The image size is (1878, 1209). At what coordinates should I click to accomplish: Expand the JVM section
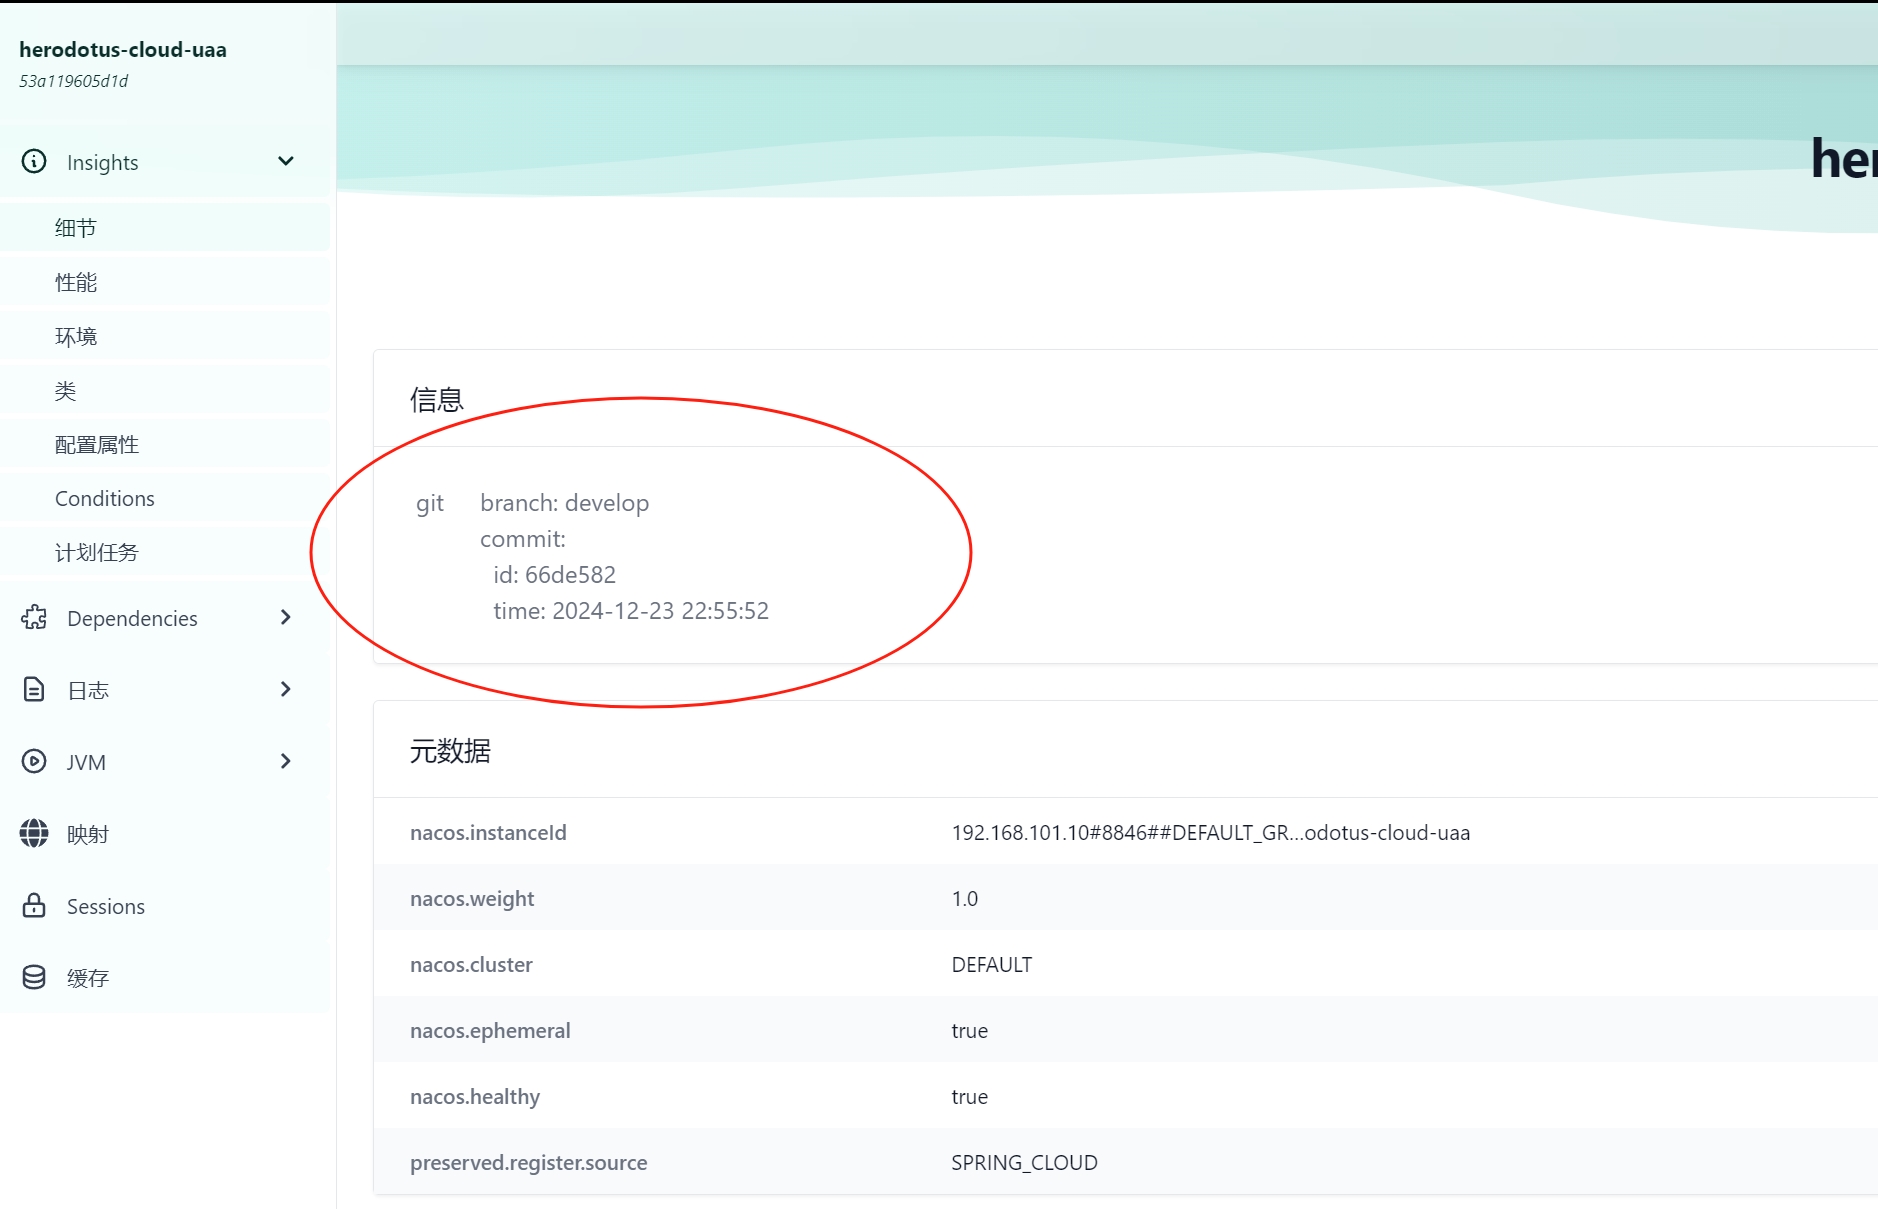click(x=286, y=761)
